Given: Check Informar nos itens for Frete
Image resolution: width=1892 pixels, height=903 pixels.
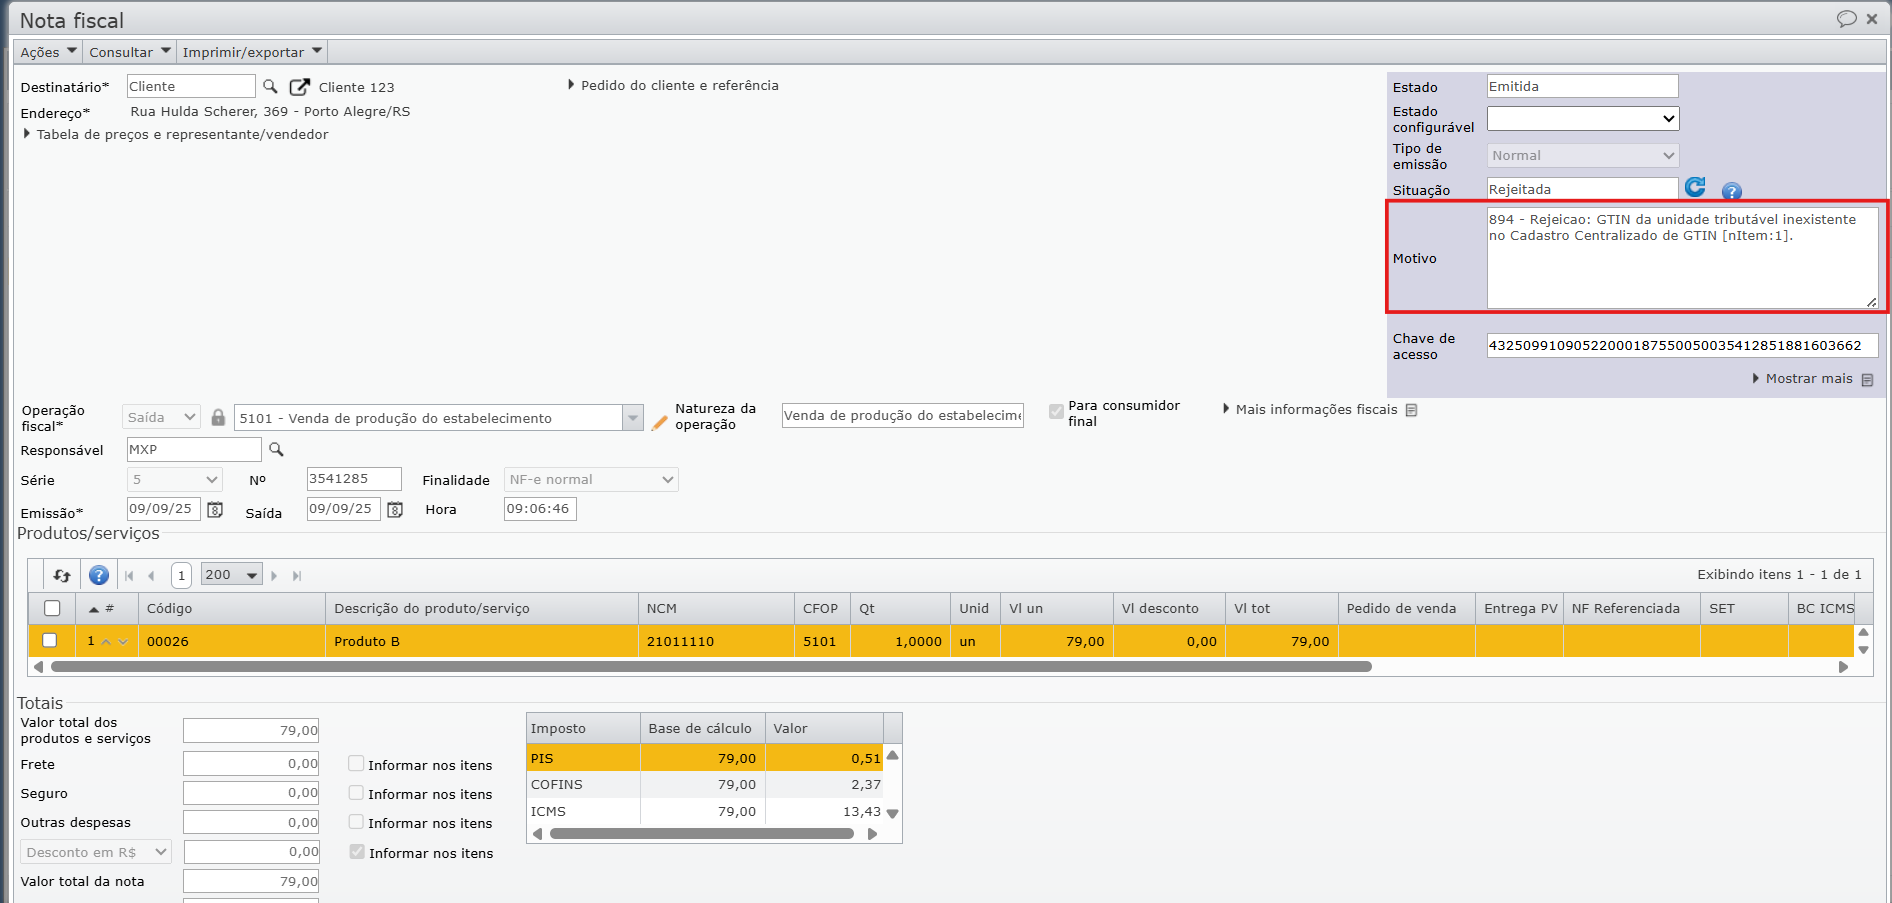Looking at the screenshot, I should pos(356,764).
